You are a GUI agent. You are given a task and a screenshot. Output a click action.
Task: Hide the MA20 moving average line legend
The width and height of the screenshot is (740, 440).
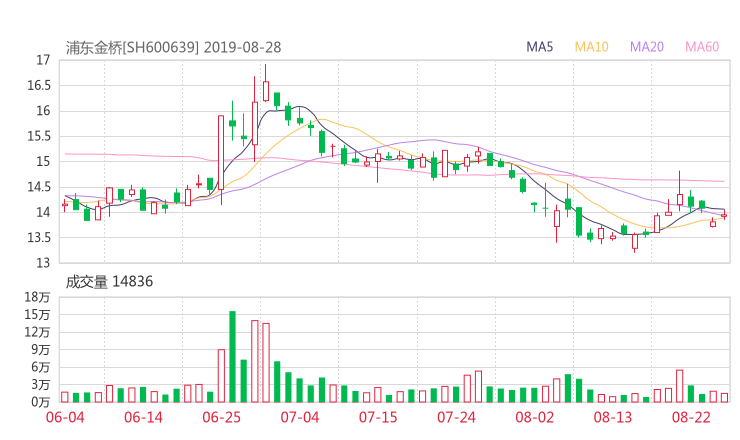[x=647, y=46]
